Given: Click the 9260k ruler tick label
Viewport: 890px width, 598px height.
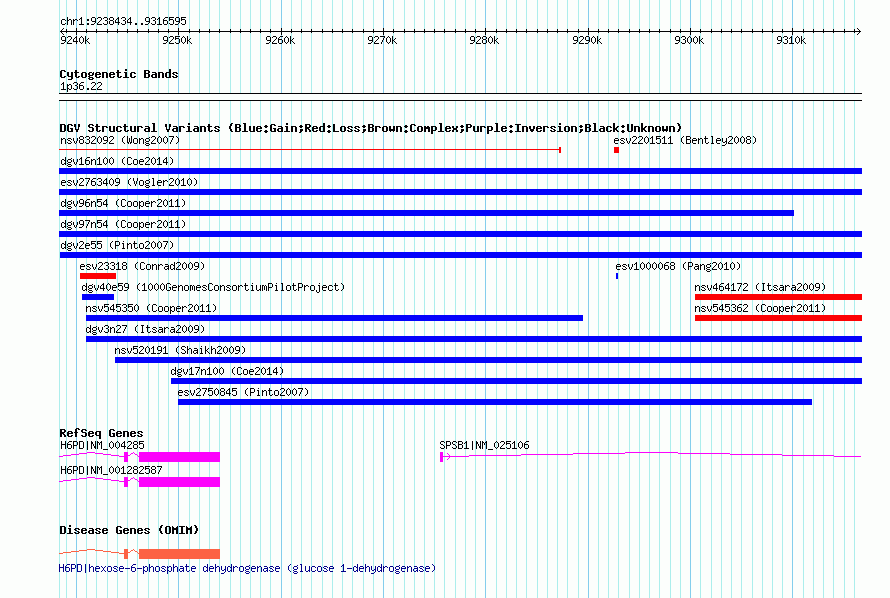Looking at the screenshot, I should (280, 40).
